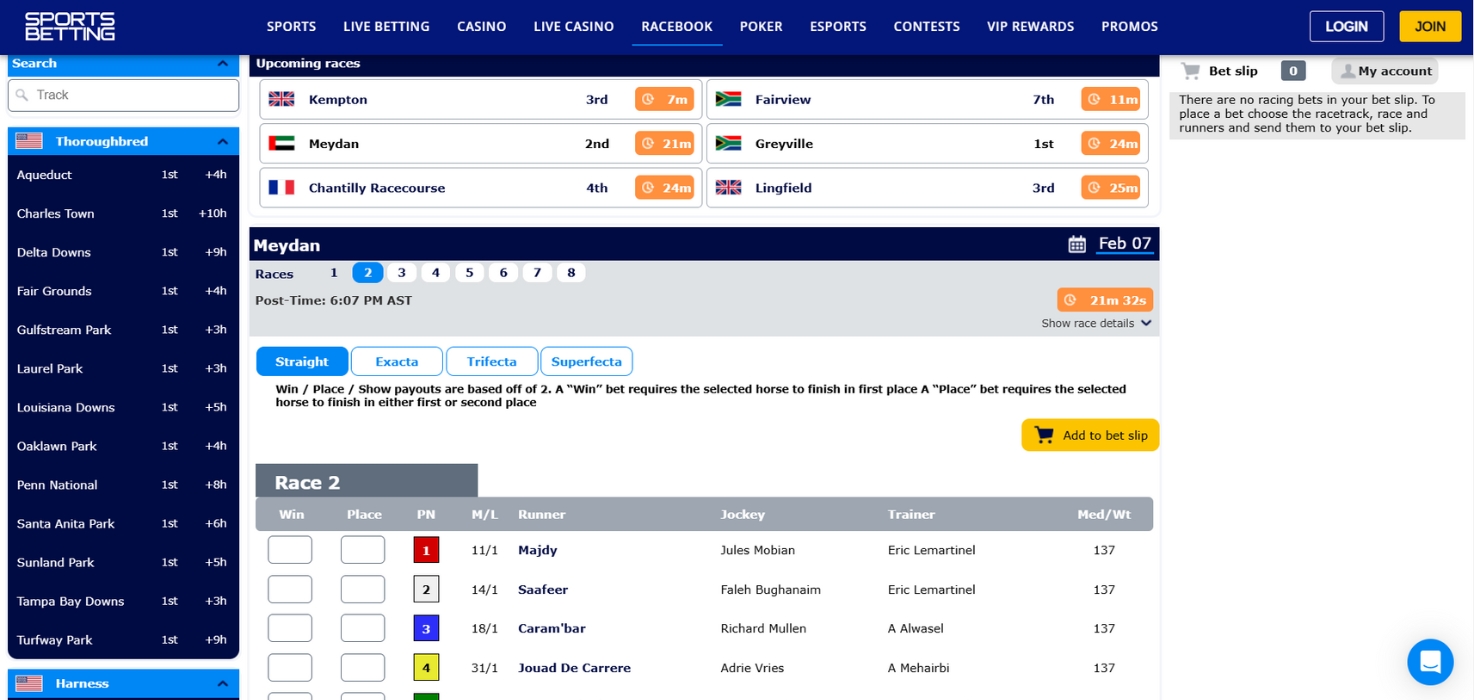Viewport: 1474px width, 700px height.
Task: Open the live chat bubble icon
Action: tap(1430, 662)
